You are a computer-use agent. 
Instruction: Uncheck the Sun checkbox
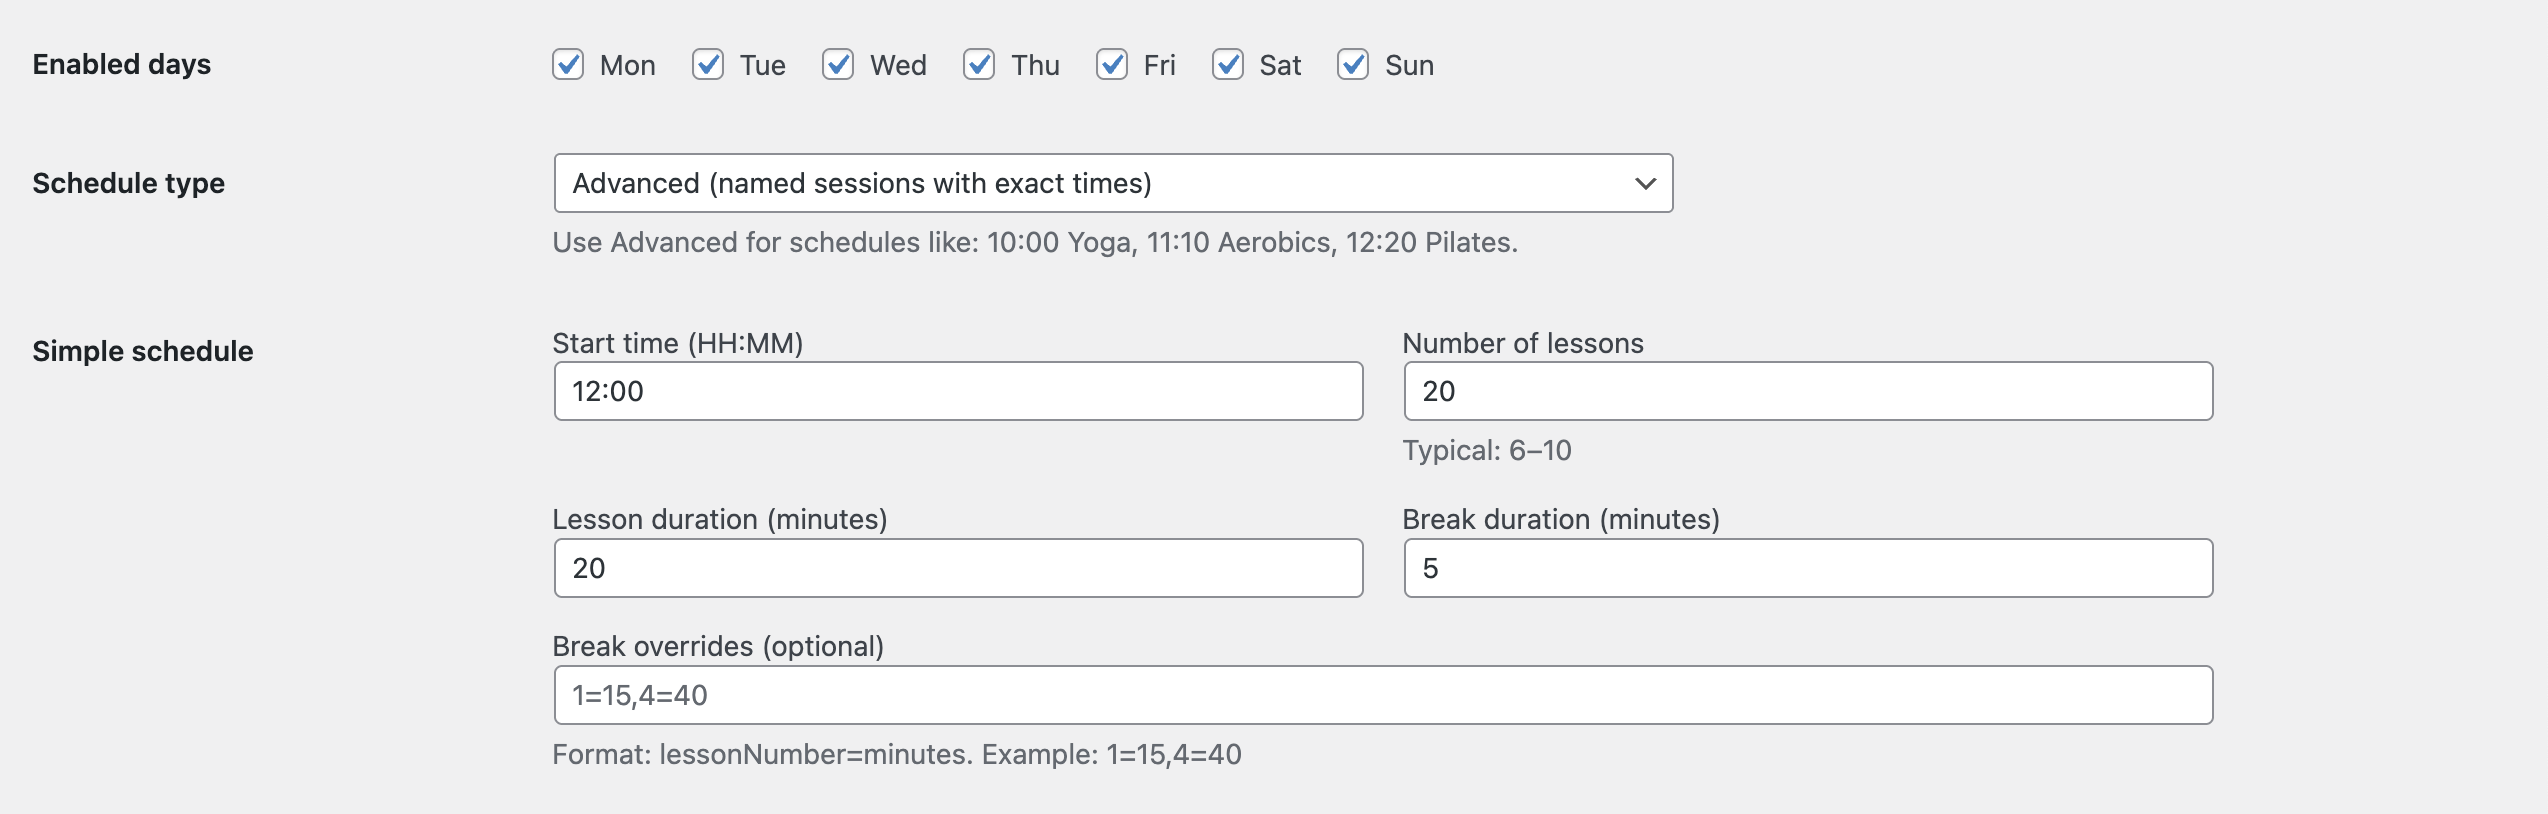pos(1353,65)
